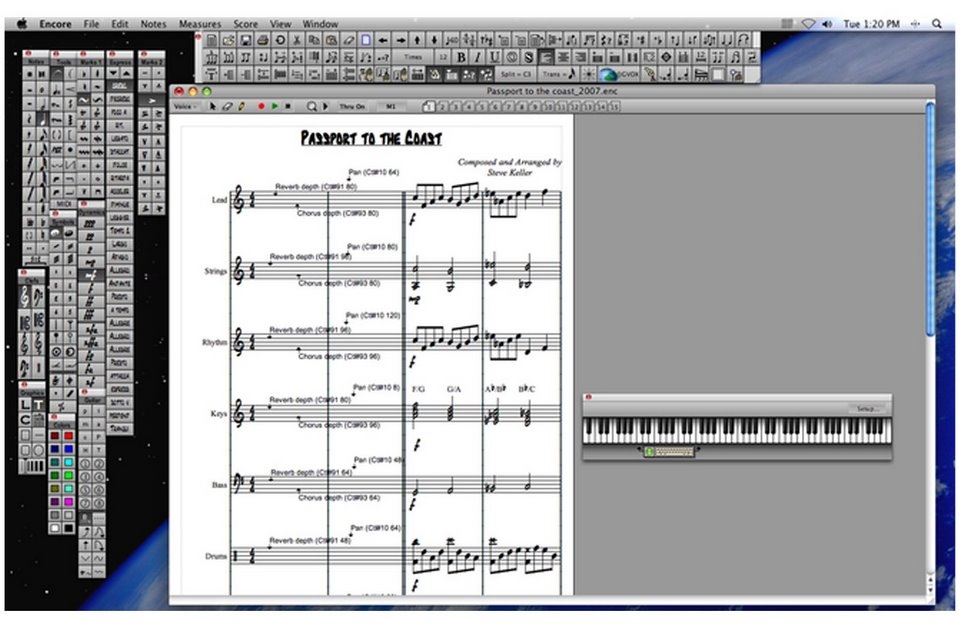Click the Save disk icon in toolbar

tap(246, 40)
